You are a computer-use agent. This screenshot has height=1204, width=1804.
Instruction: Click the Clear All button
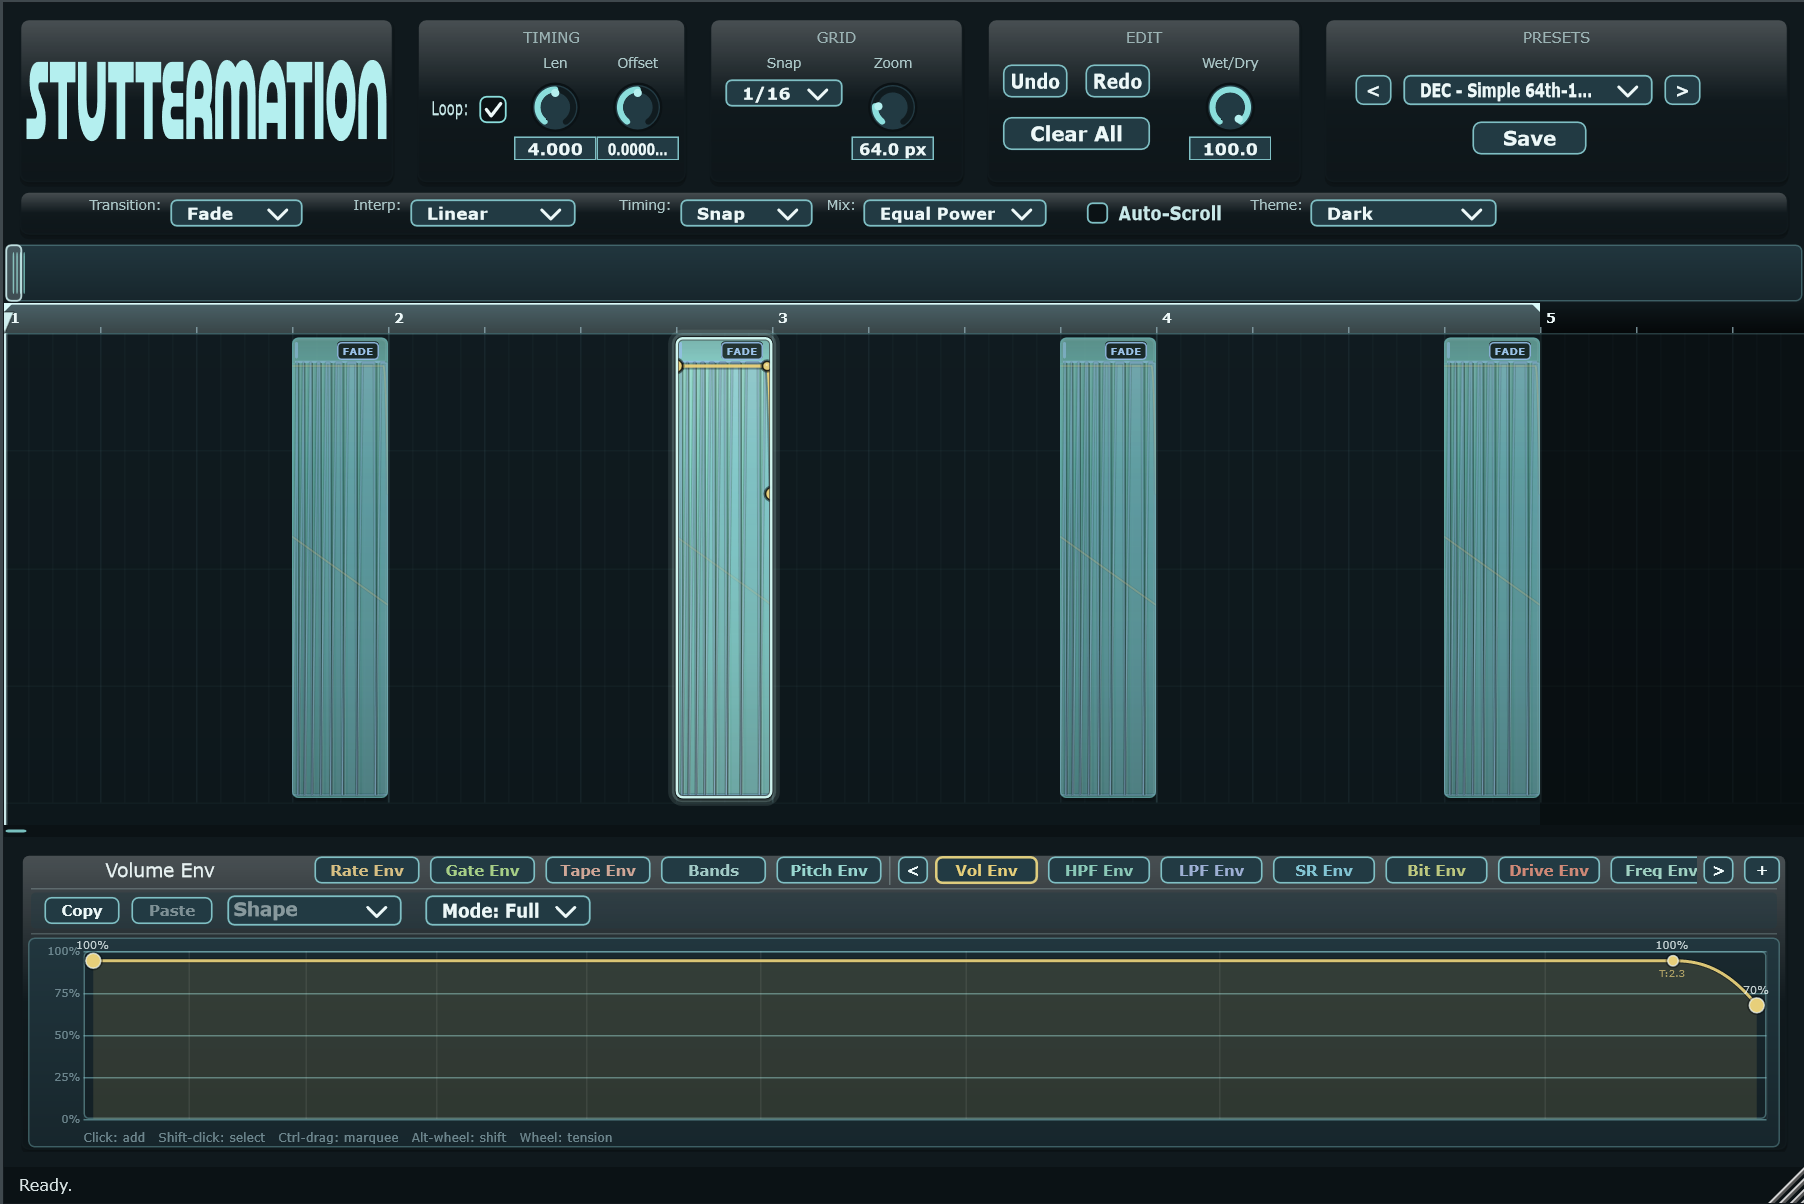tap(1076, 134)
